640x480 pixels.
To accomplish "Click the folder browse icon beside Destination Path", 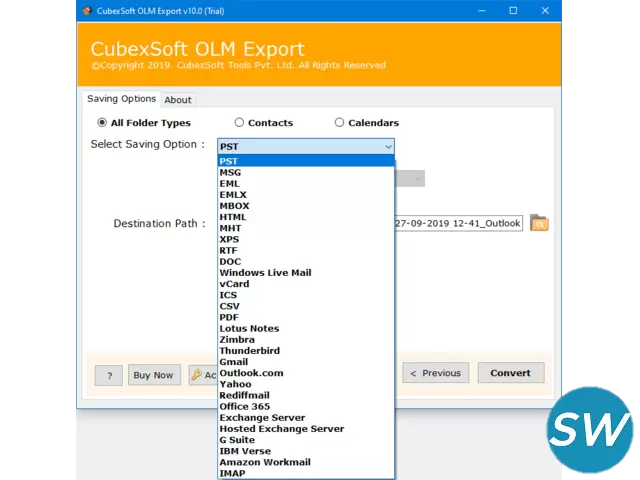I will [539, 223].
